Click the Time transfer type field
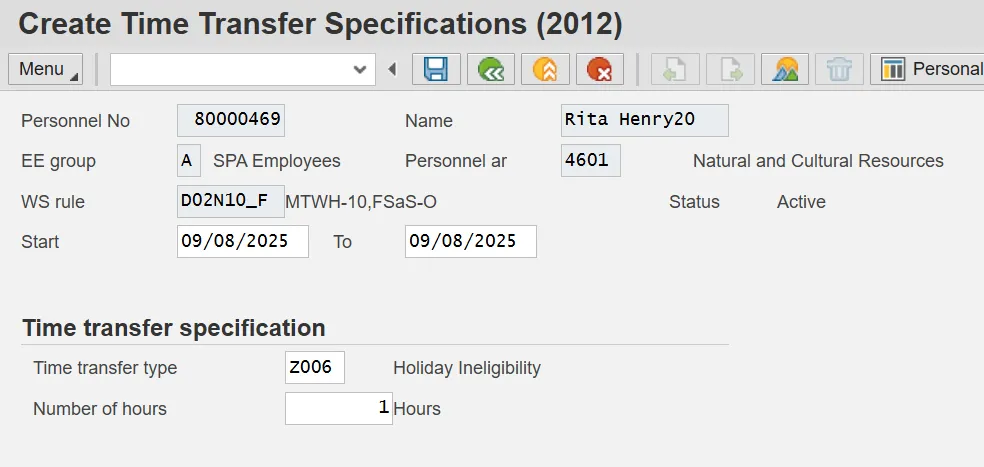The image size is (984, 467). coord(314,367)
